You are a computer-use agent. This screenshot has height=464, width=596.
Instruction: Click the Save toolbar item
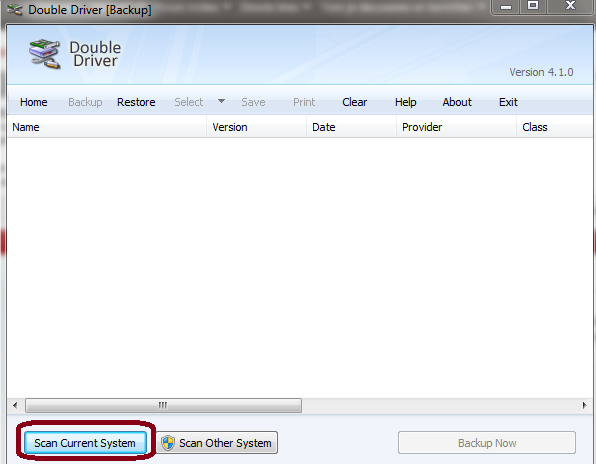pyautogui.click(x=253, y=102)
